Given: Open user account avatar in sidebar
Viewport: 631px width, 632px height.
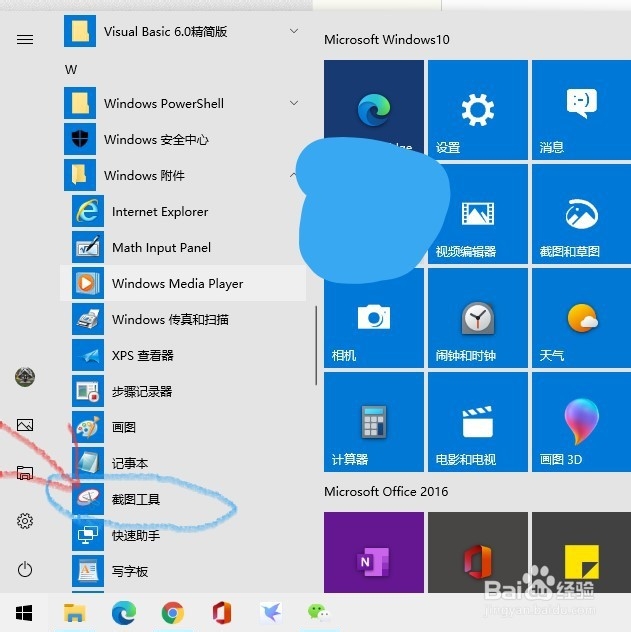Looking at the screenshot, I should click(x=25, y=377).
